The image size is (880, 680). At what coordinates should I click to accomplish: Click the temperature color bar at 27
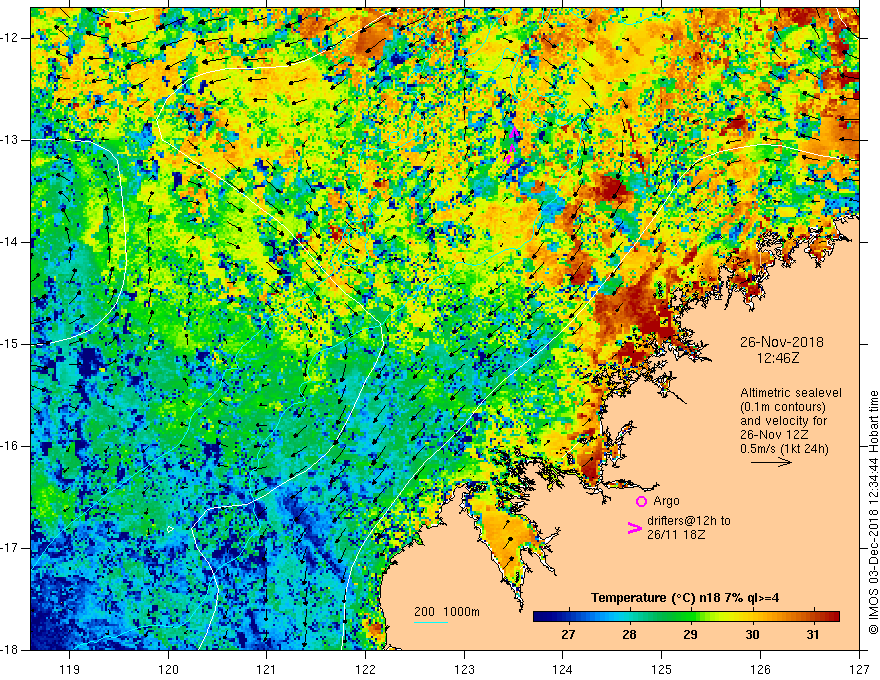(569, 617)
